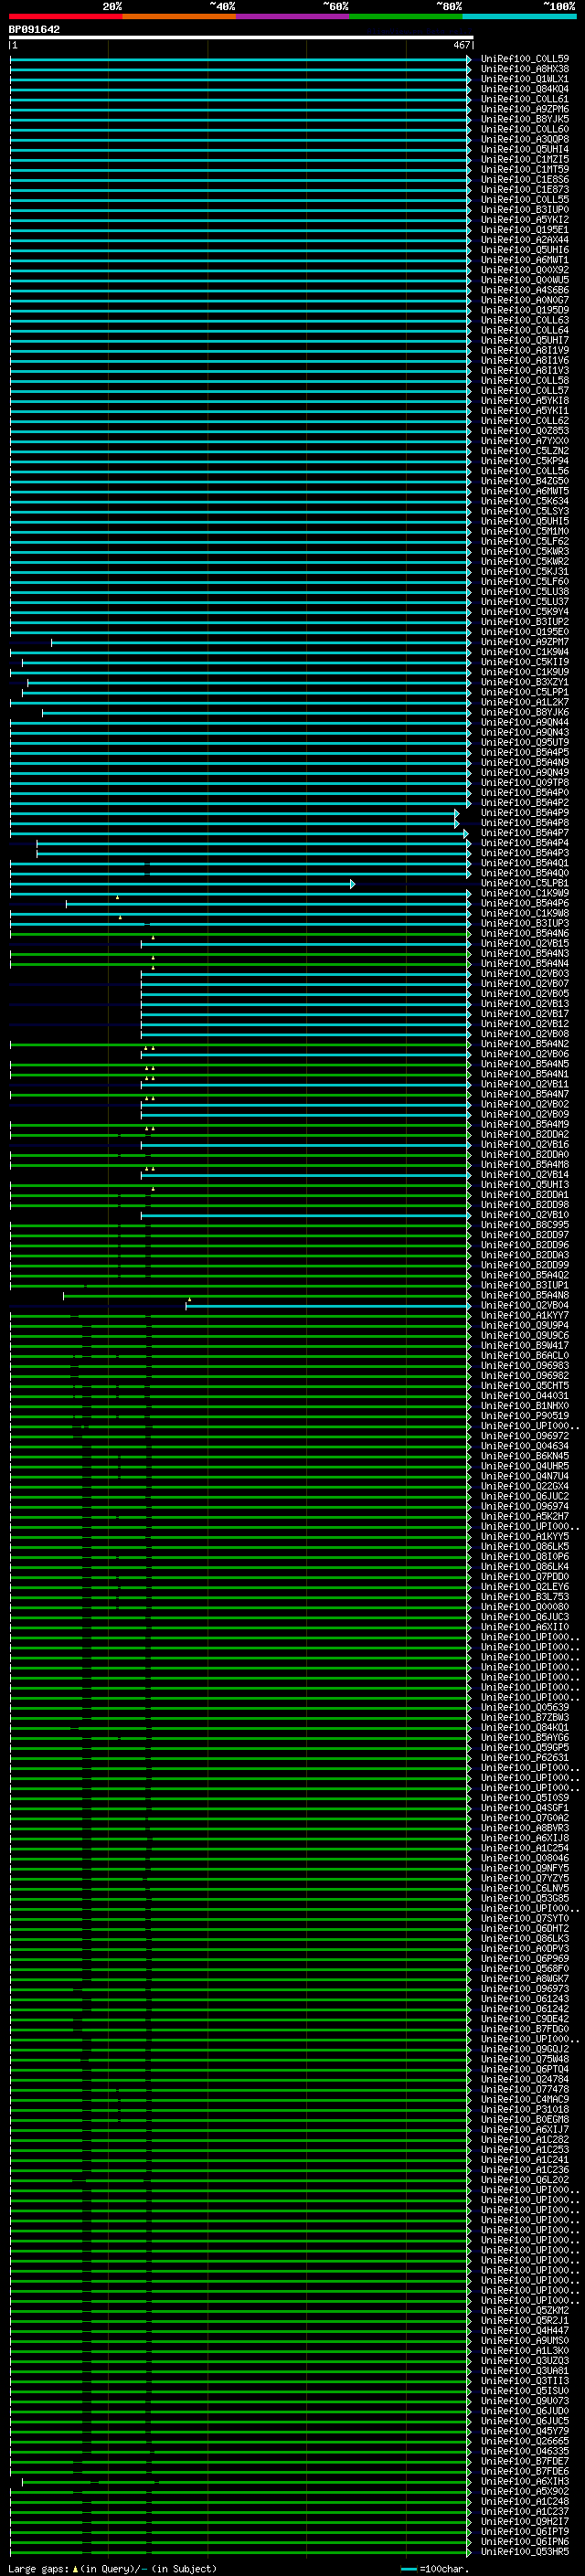Screen dimensions: 585x2576
Task: Select hit label UniRef100_C5K9Y4
Action: 525,612
